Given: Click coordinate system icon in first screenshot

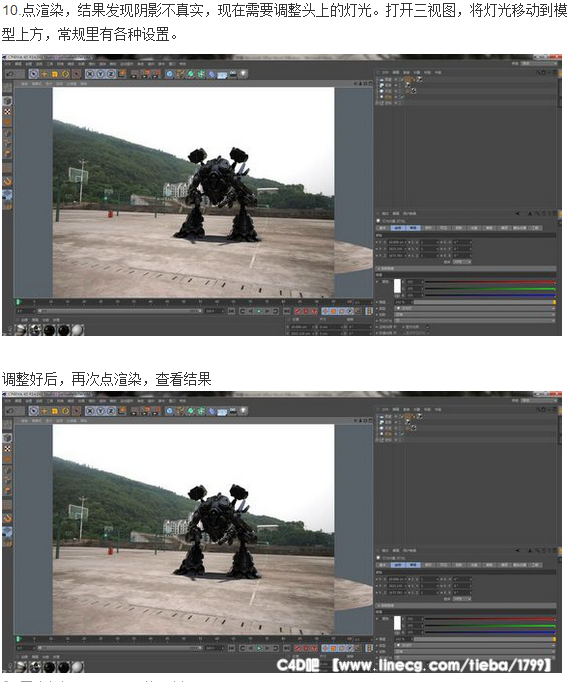Looking at the screenshot, I should (122, 74).
